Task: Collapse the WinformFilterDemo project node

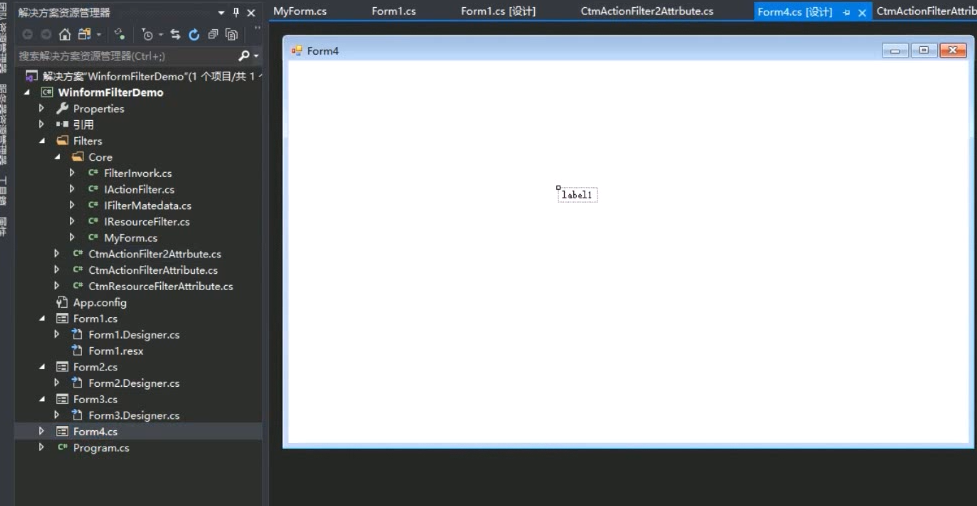Action: [x=27, y=92]
